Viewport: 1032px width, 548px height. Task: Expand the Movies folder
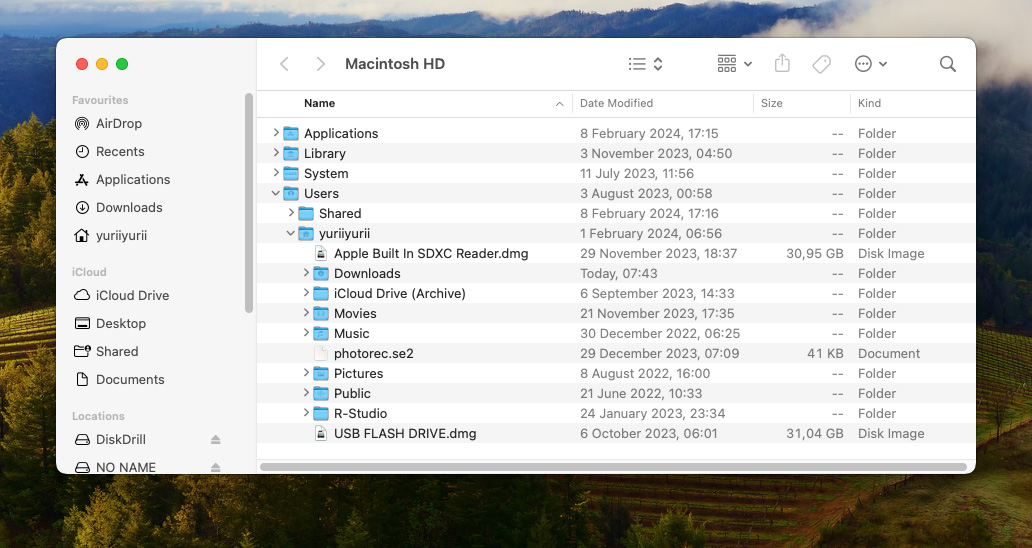pos(306,313)
